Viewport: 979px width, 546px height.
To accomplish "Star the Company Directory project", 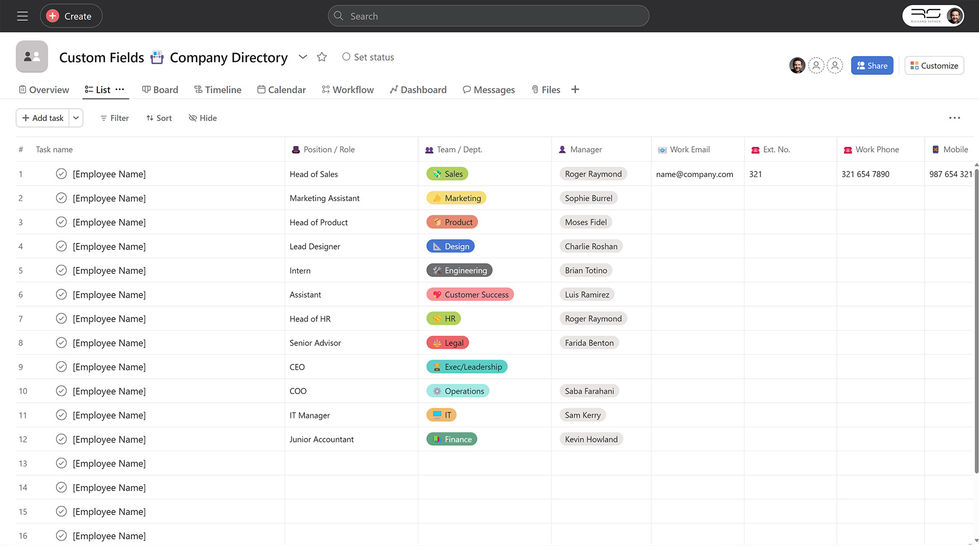I will coord(322,57).
